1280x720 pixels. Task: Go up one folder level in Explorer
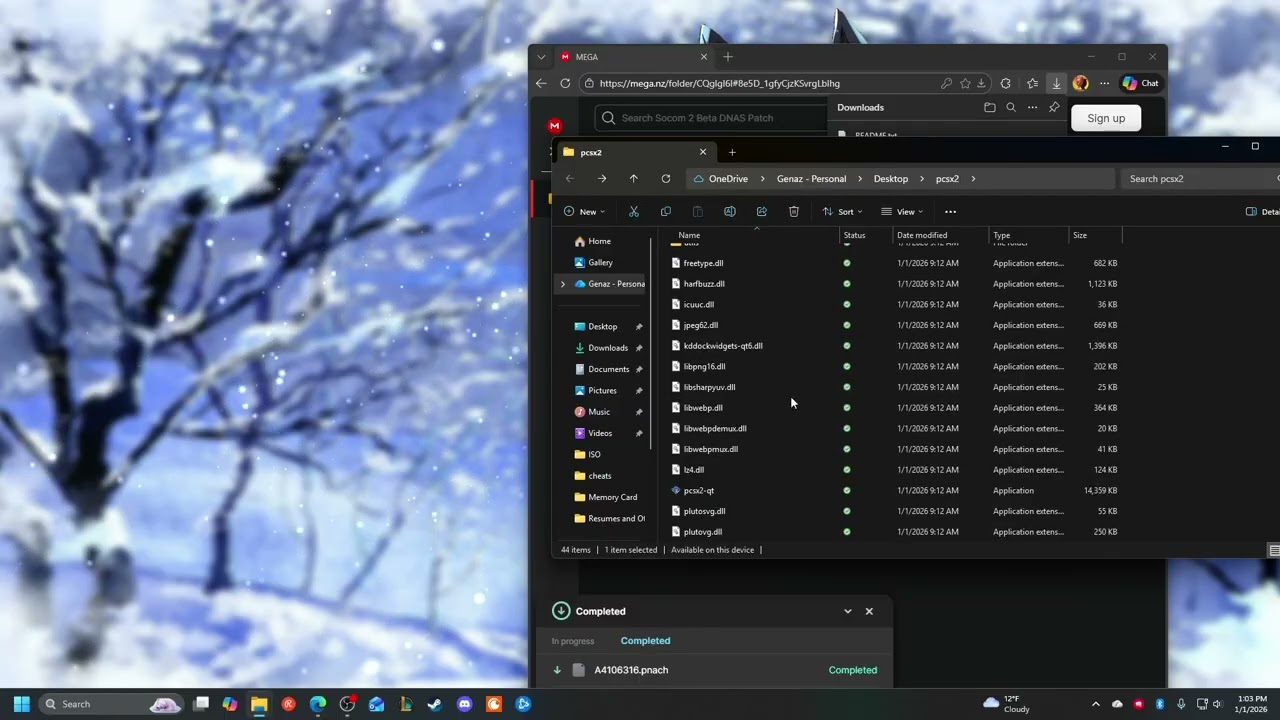(x=634, y=179)
